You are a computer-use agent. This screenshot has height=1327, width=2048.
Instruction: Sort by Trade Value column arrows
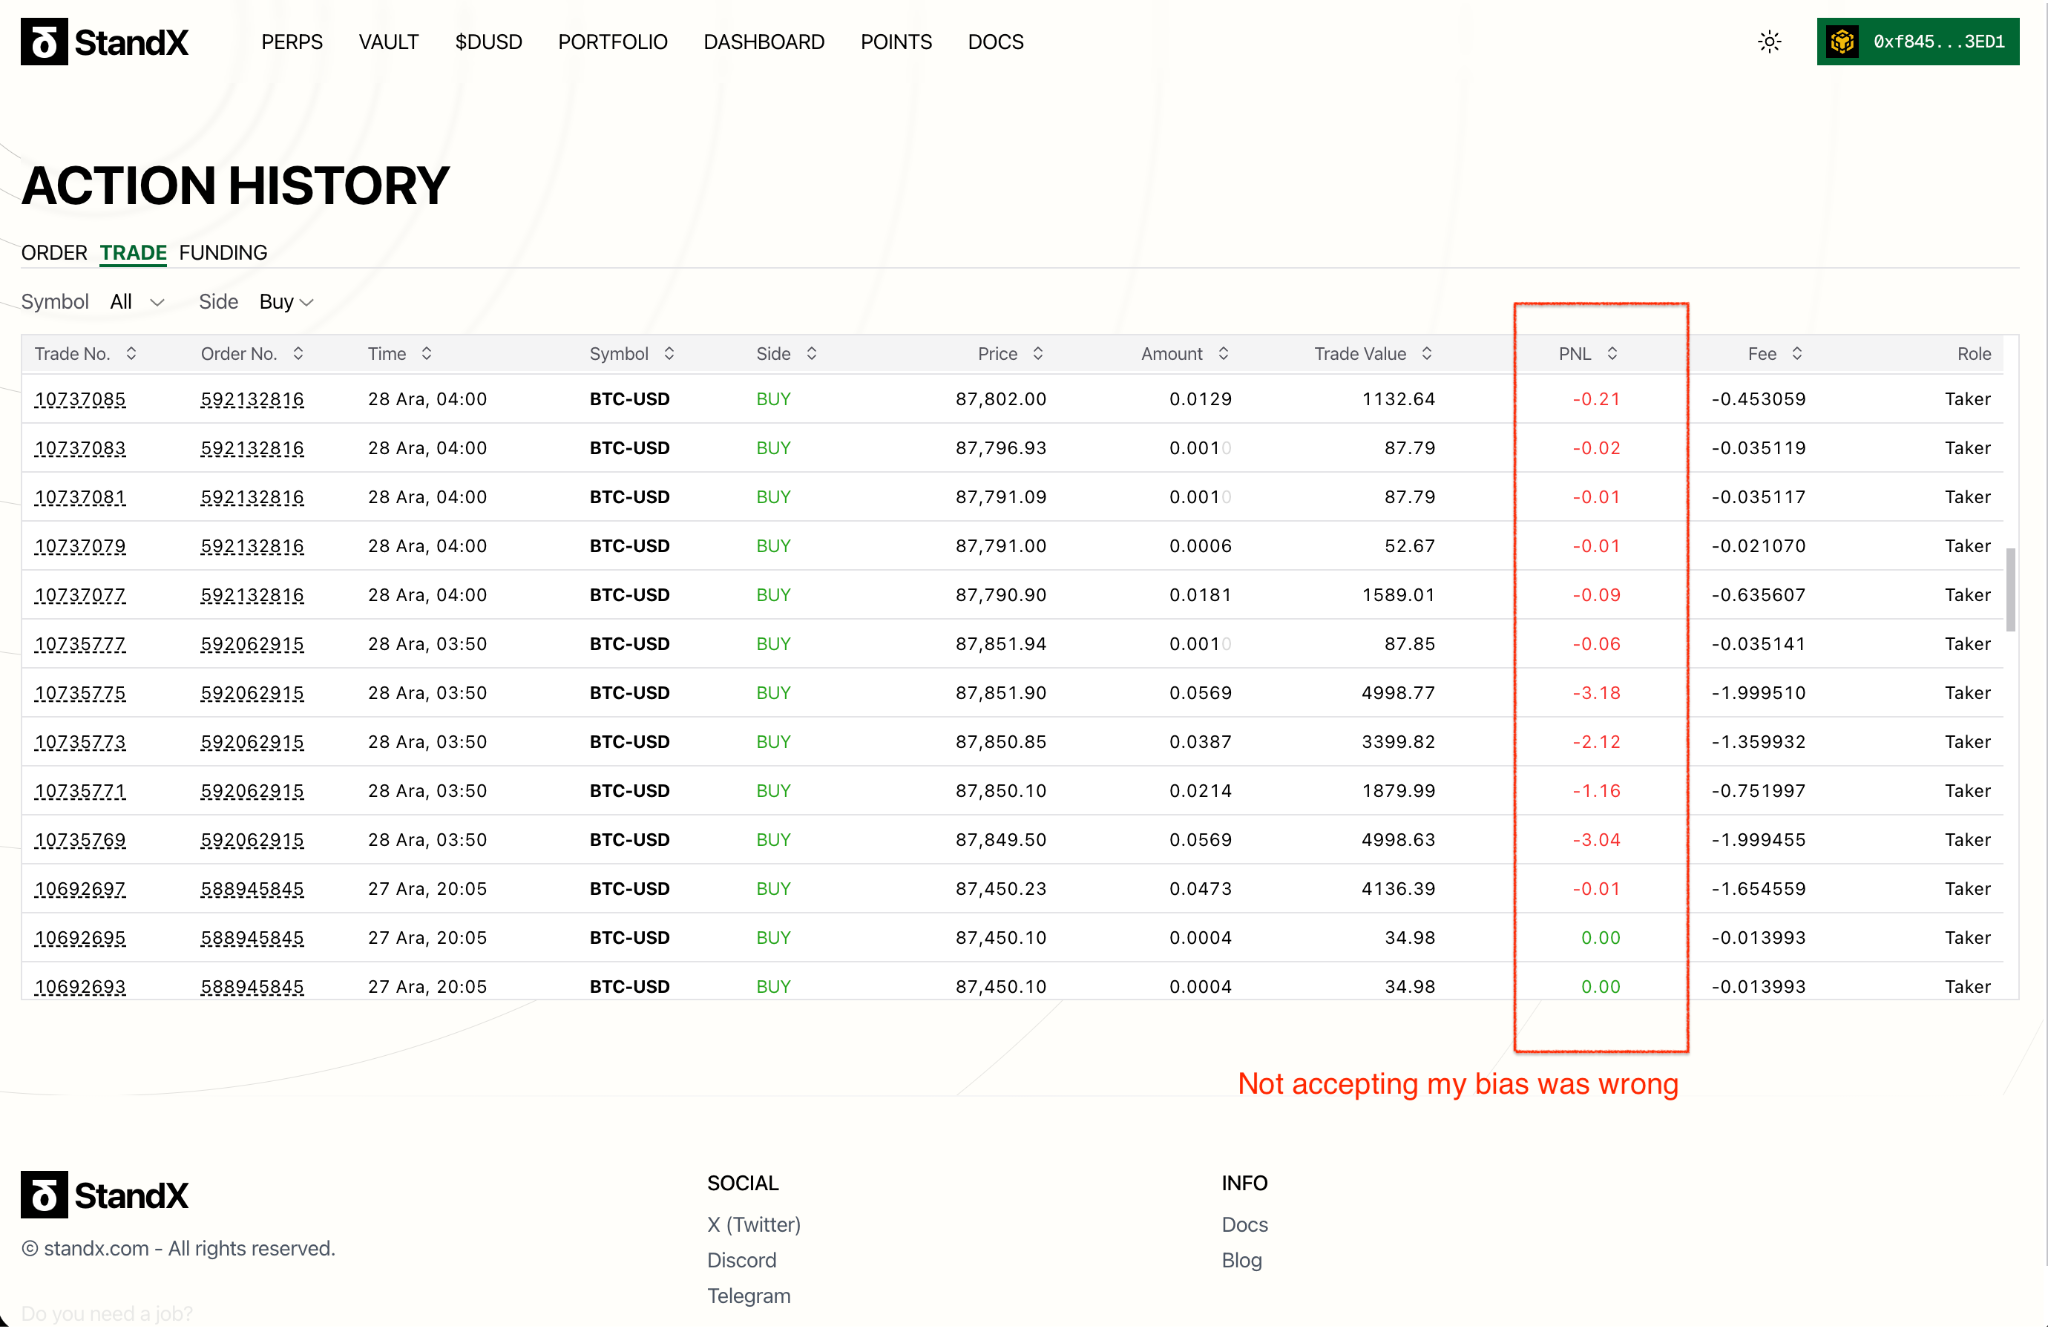click(x=1427, y=354)
